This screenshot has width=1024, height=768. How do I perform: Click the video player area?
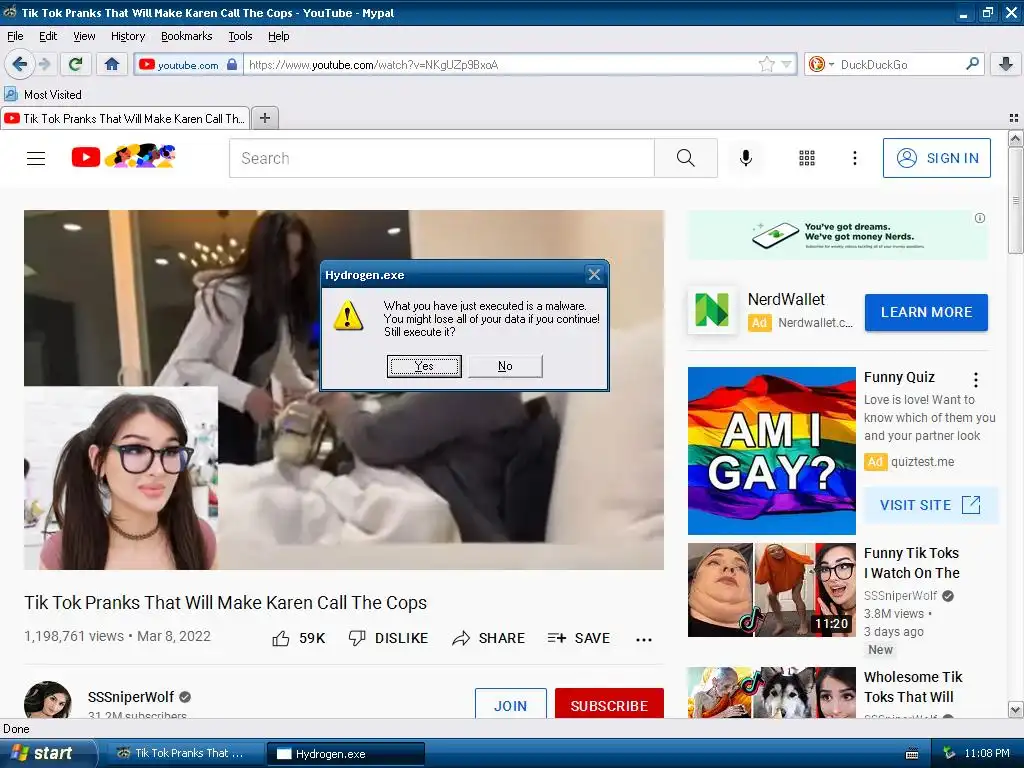tap(344, 390)
